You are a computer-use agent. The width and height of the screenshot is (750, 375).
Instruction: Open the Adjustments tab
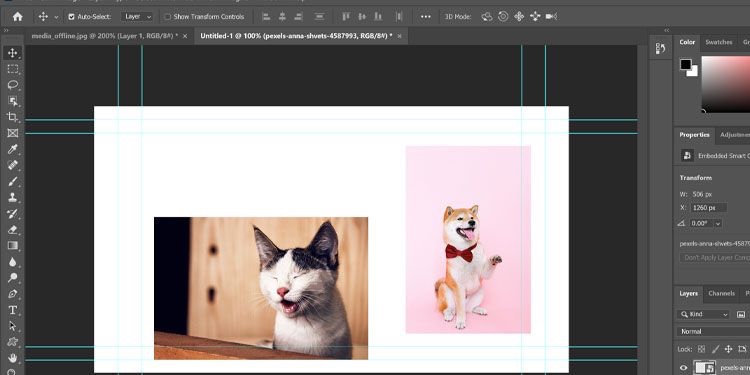click(734, 135)
